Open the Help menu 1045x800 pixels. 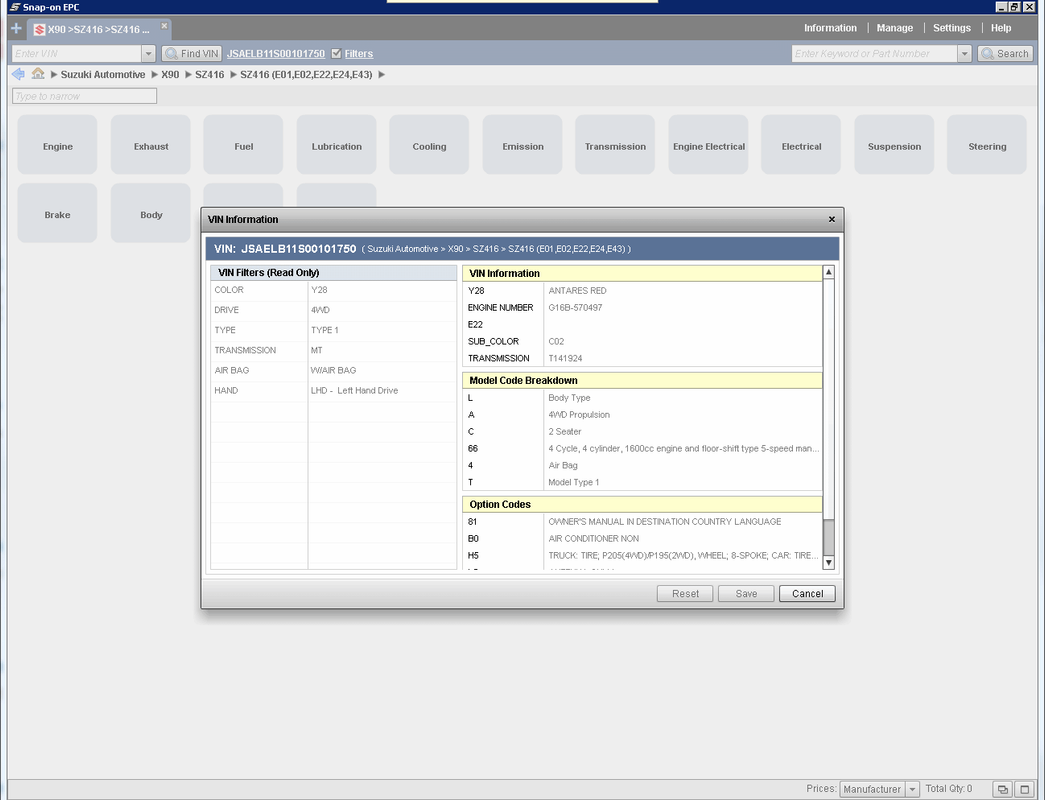(1001, 28)
